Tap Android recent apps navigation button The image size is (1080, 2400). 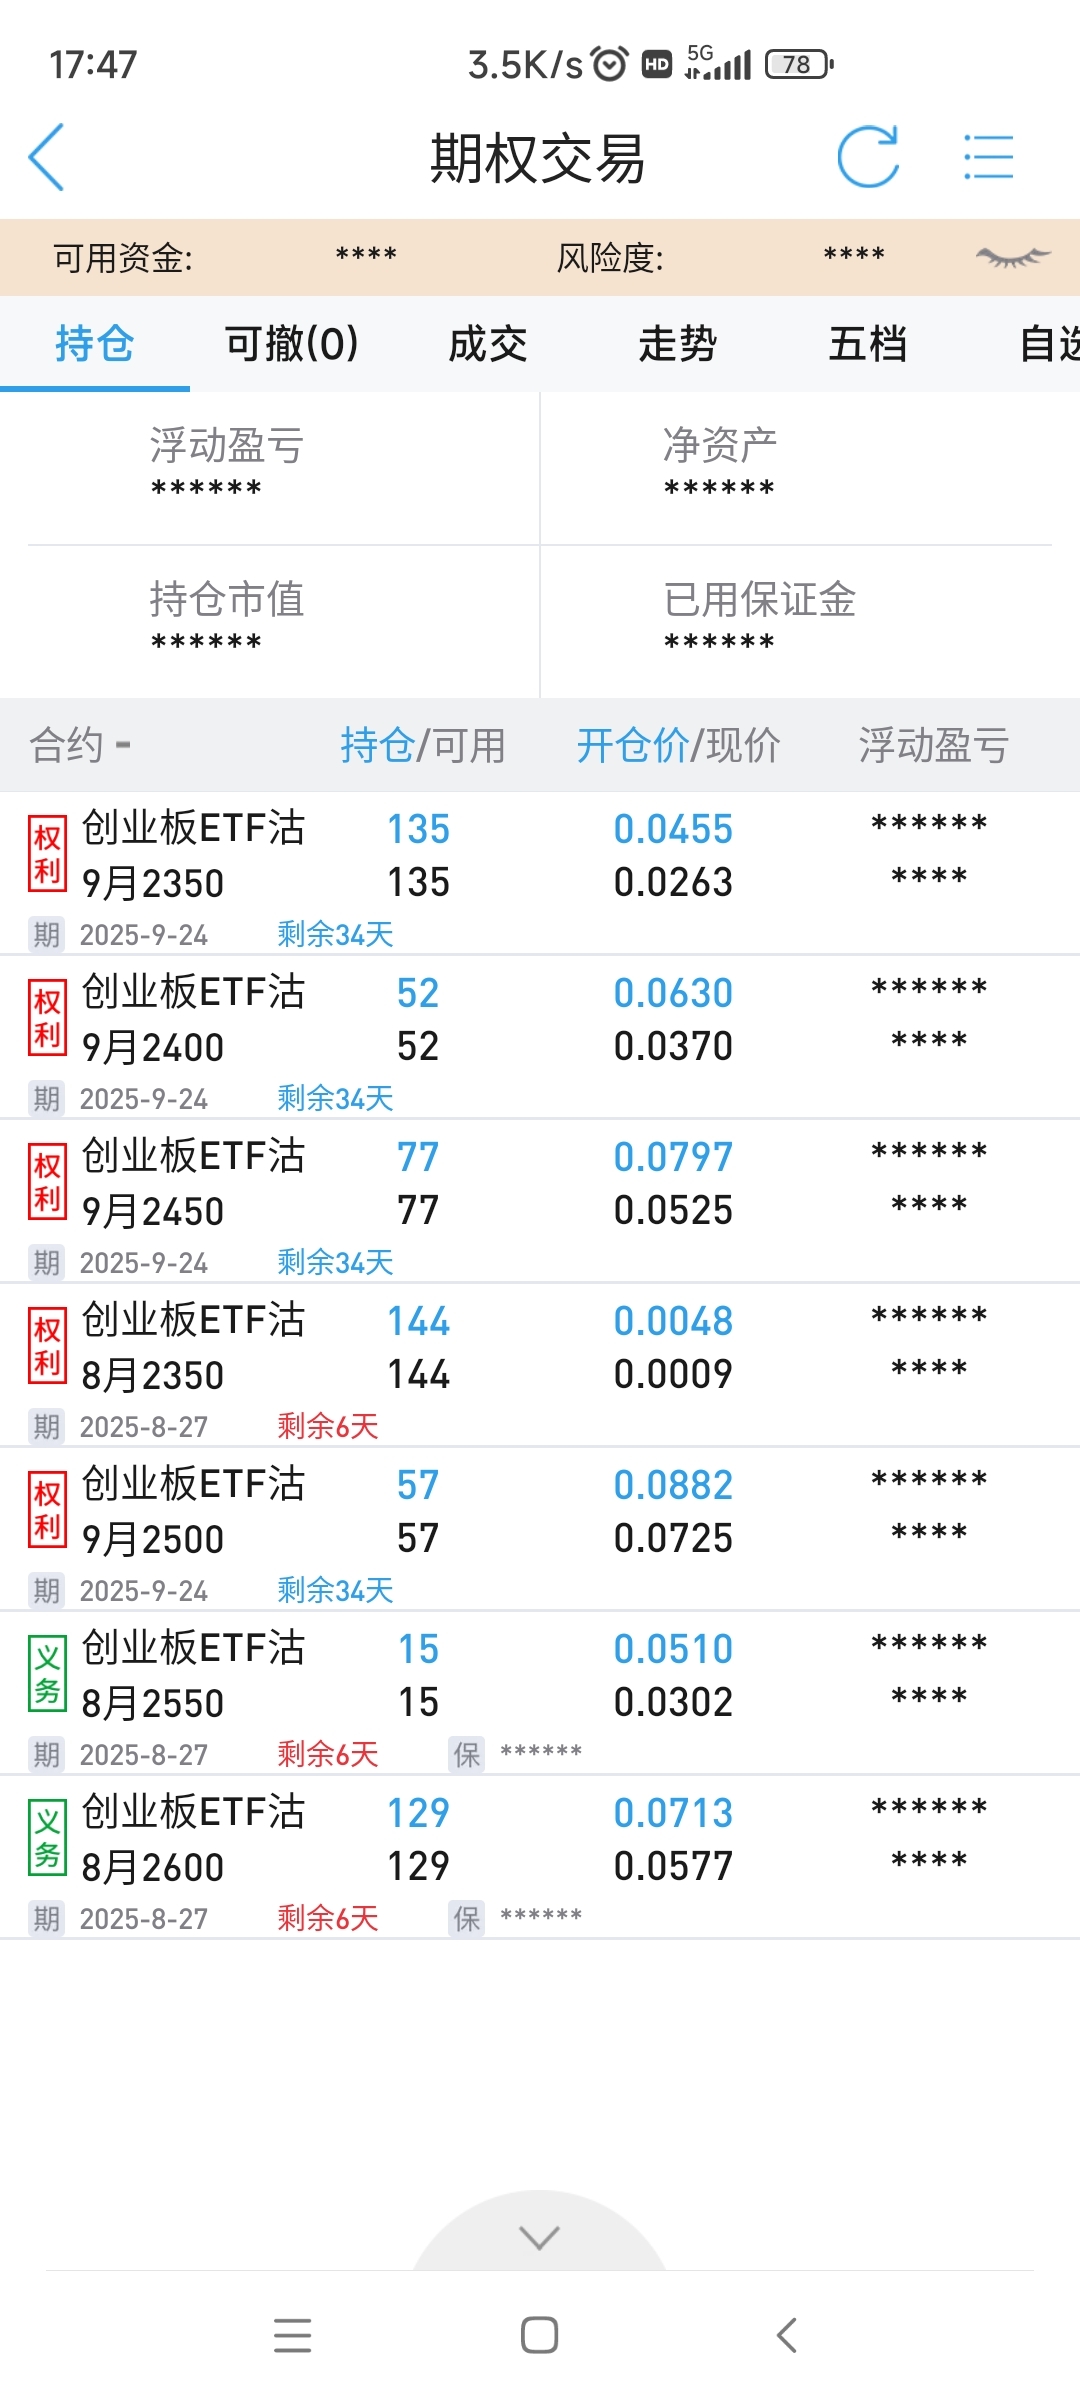click(x=292, y=2335)
